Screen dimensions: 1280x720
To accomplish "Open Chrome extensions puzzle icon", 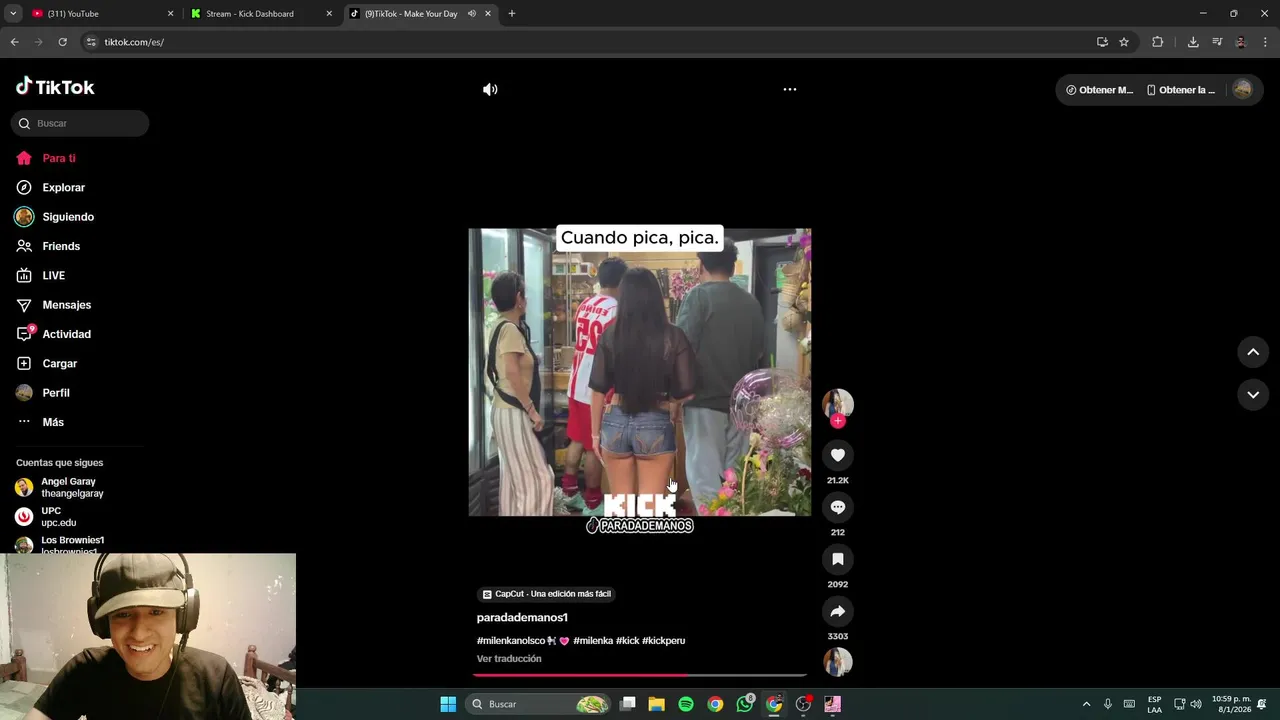I will (x=1158, y=42).
